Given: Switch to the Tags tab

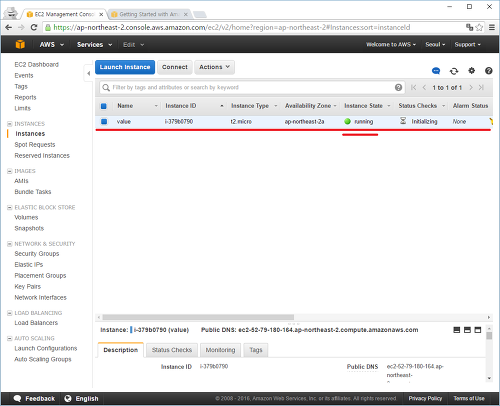Looking at the screenshot, I should click(x=256, y=350).
